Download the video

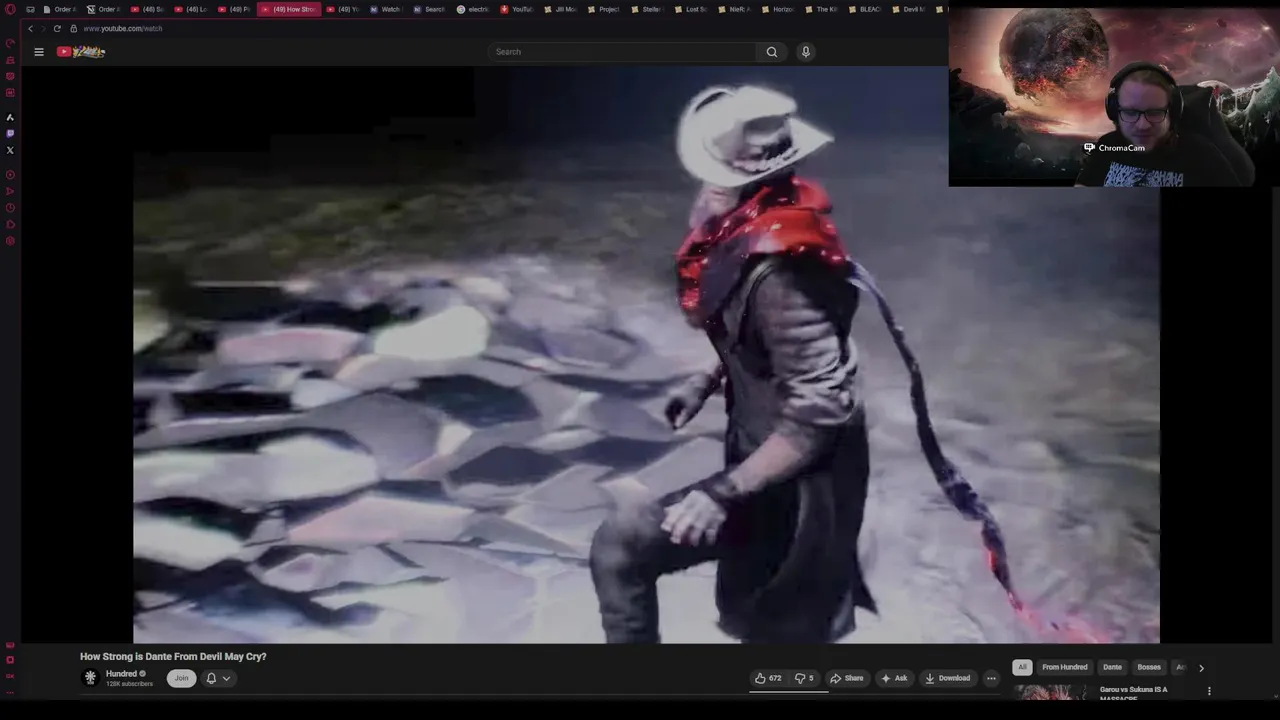(947, 678)
